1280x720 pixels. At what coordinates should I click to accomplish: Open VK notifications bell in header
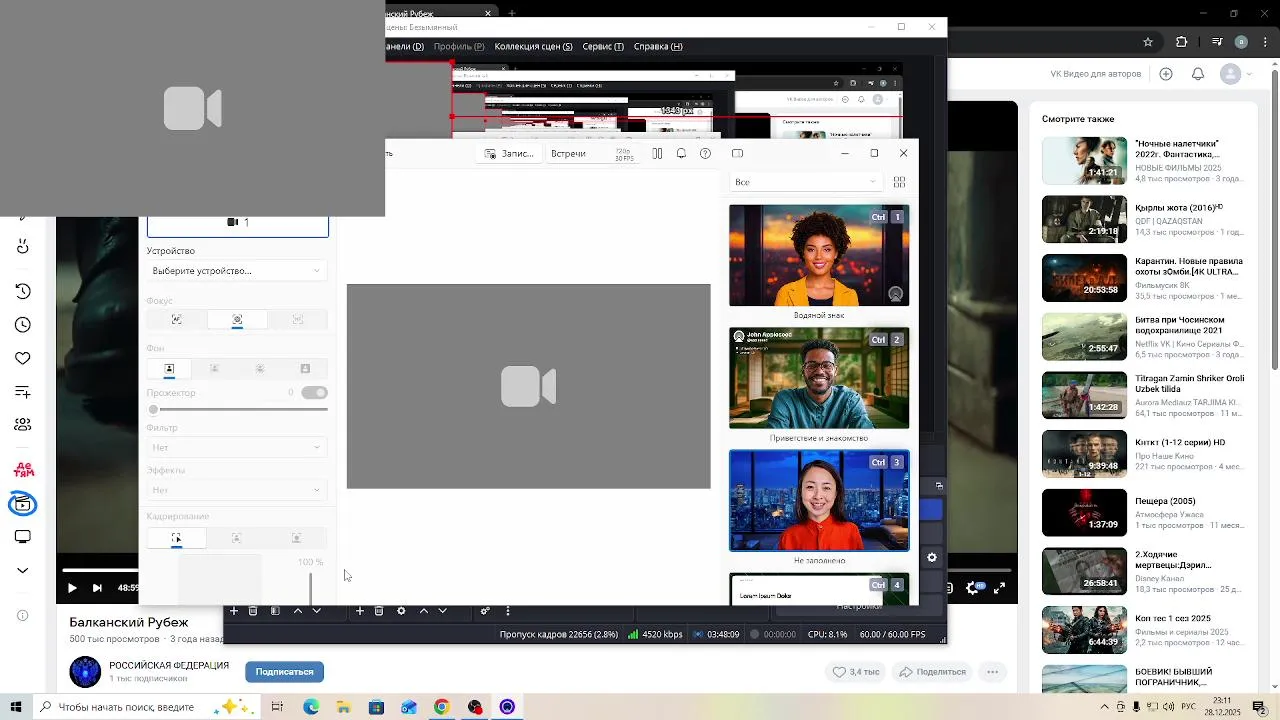click(1197, 74)
